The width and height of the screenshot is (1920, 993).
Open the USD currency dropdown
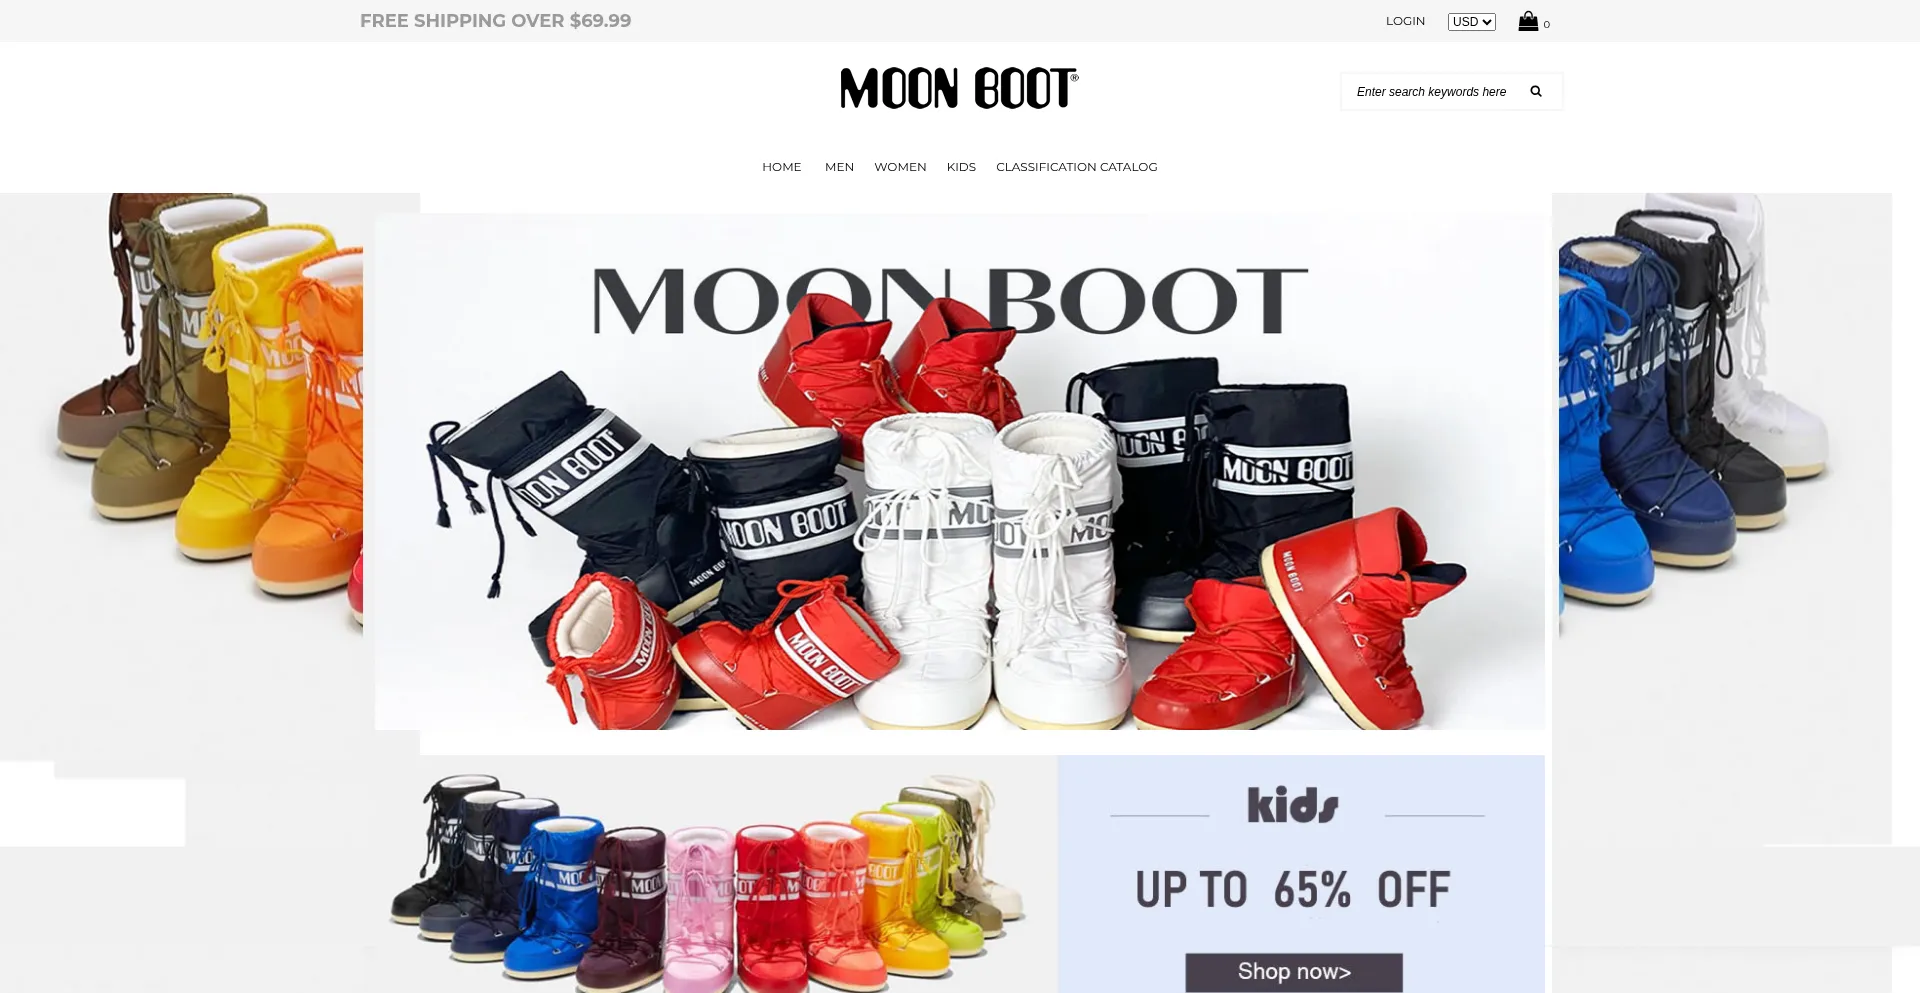[x=1471, y=22]
